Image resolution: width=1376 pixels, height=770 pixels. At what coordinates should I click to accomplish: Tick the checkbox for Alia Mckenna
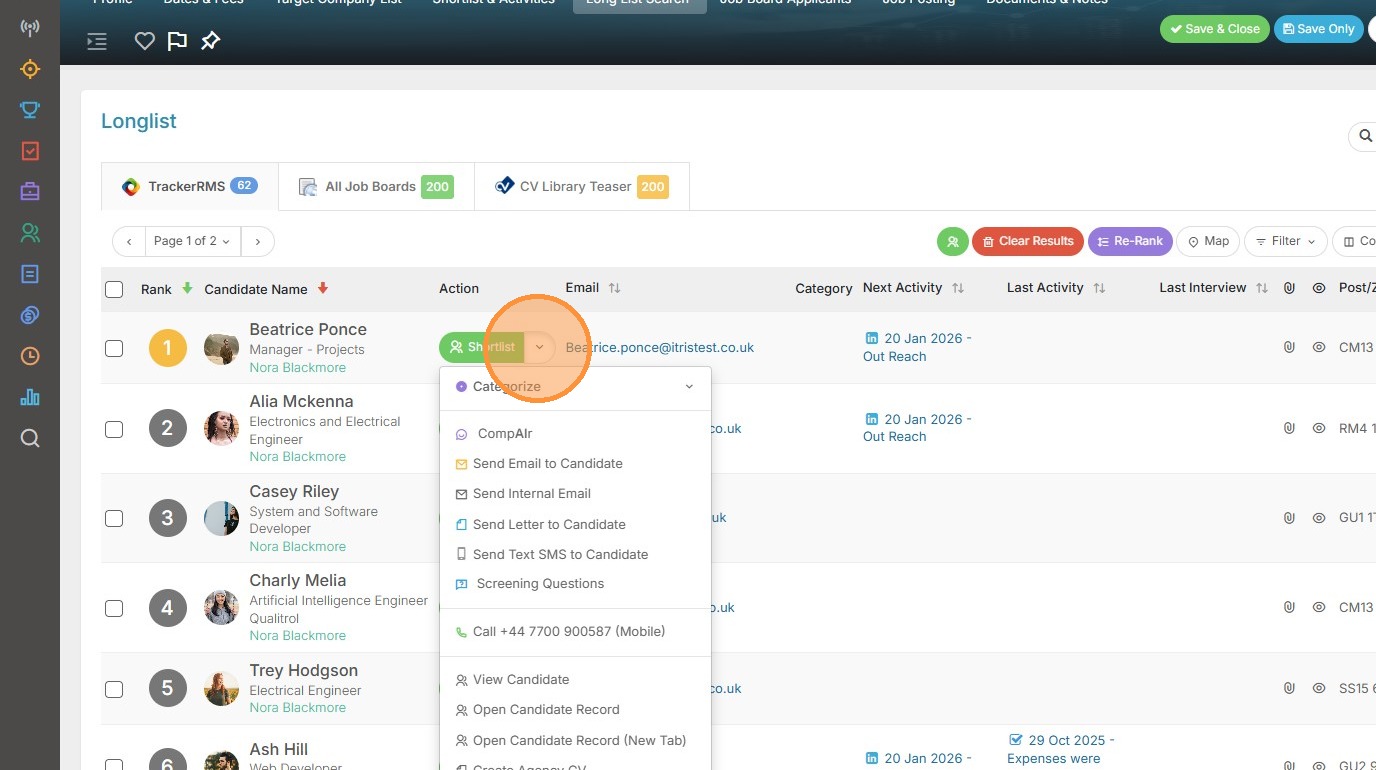coord(114,429)
